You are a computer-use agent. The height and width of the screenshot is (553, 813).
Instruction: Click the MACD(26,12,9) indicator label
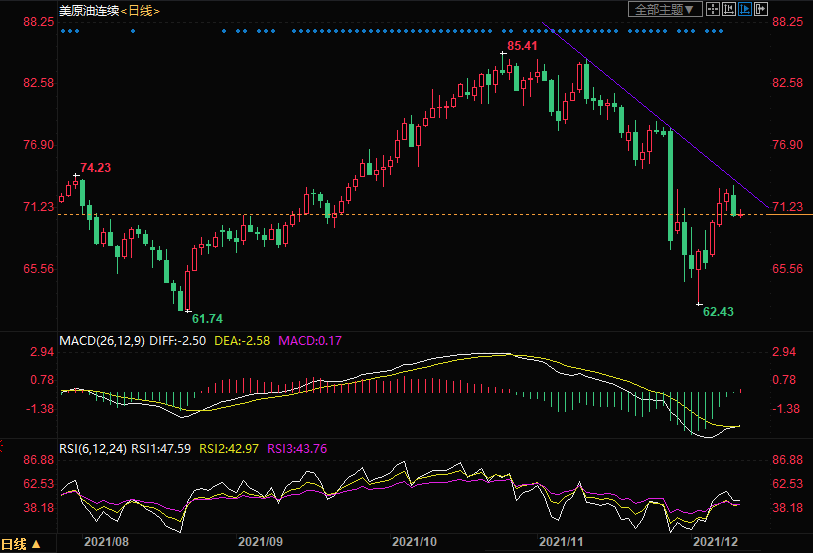pos(102,341)
